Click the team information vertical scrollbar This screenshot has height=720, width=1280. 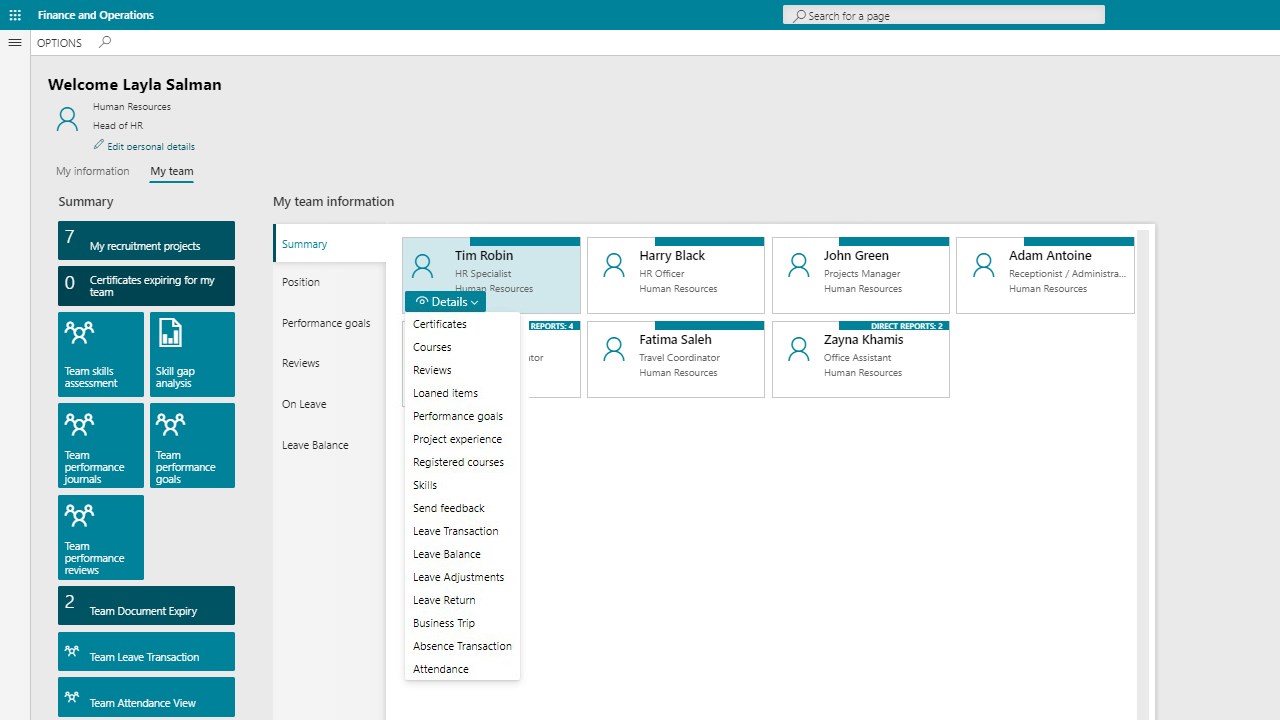click(1144, 475)
